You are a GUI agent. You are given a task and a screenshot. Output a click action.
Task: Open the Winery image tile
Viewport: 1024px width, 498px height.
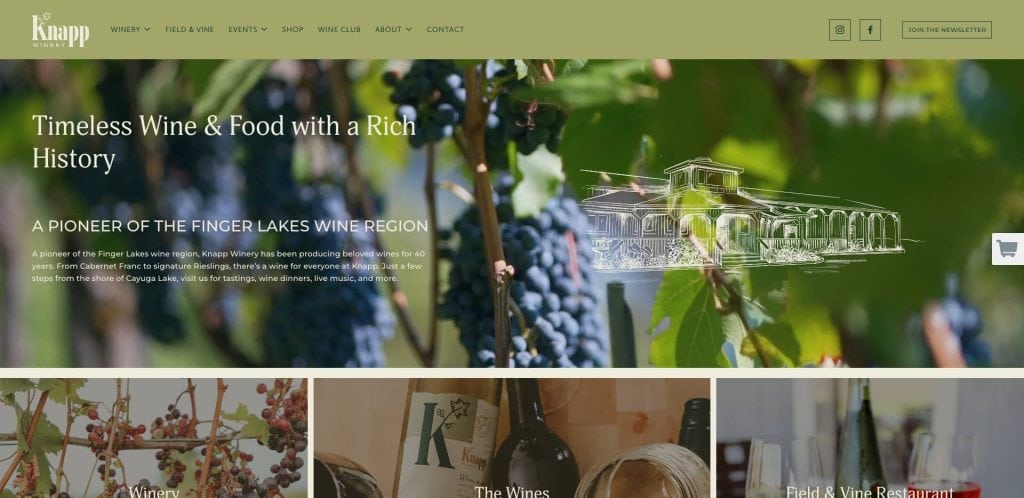pyautogui.click(x=153, y=438)
